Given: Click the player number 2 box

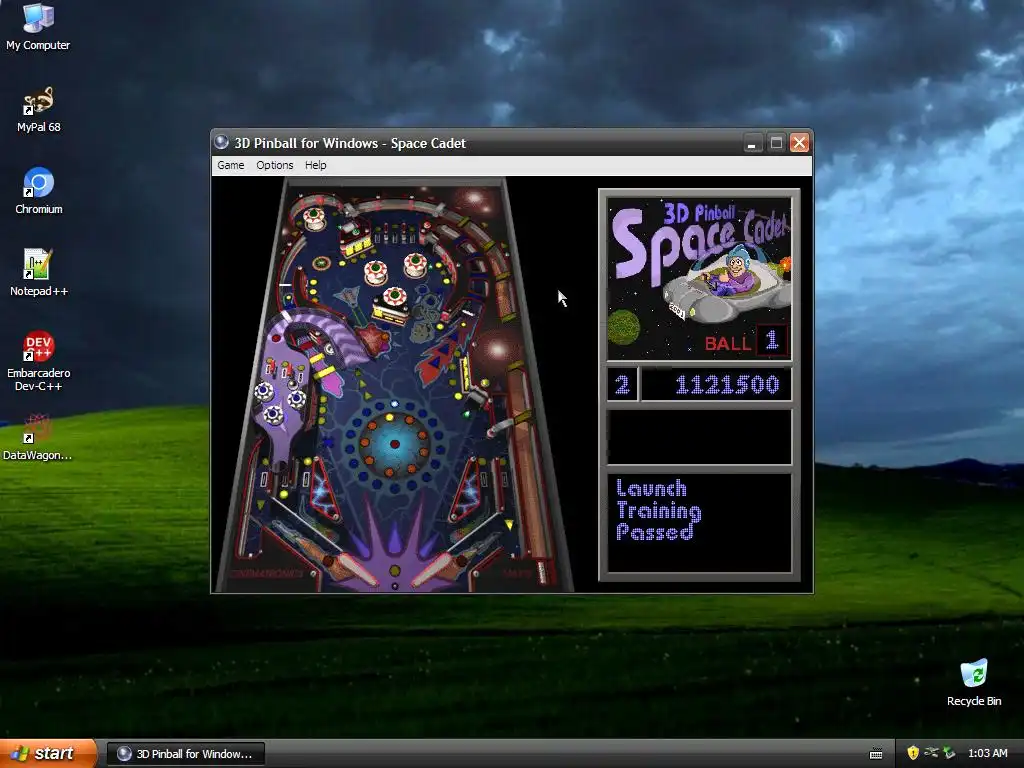Looking at the screenshot, I should click(x=622, y=385).
